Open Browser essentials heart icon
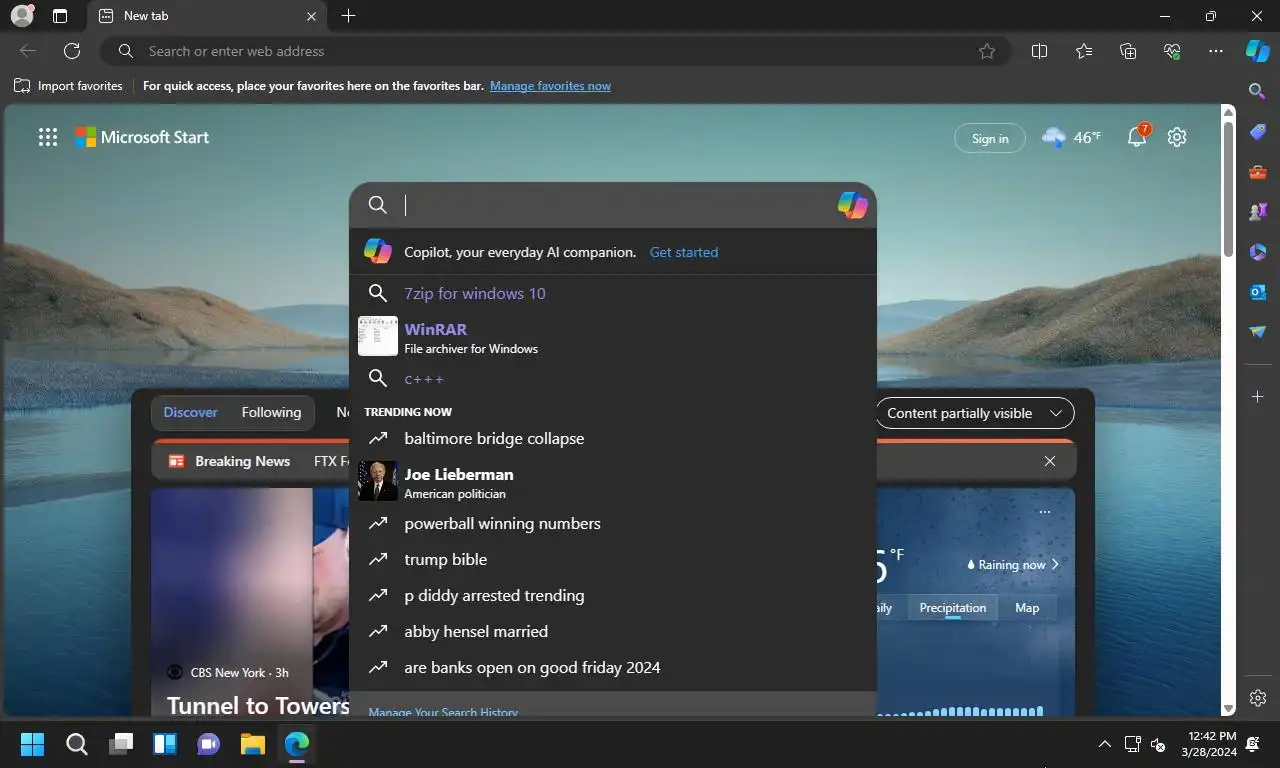This screenshot has width=1280, height=768. coord(1172,51)
